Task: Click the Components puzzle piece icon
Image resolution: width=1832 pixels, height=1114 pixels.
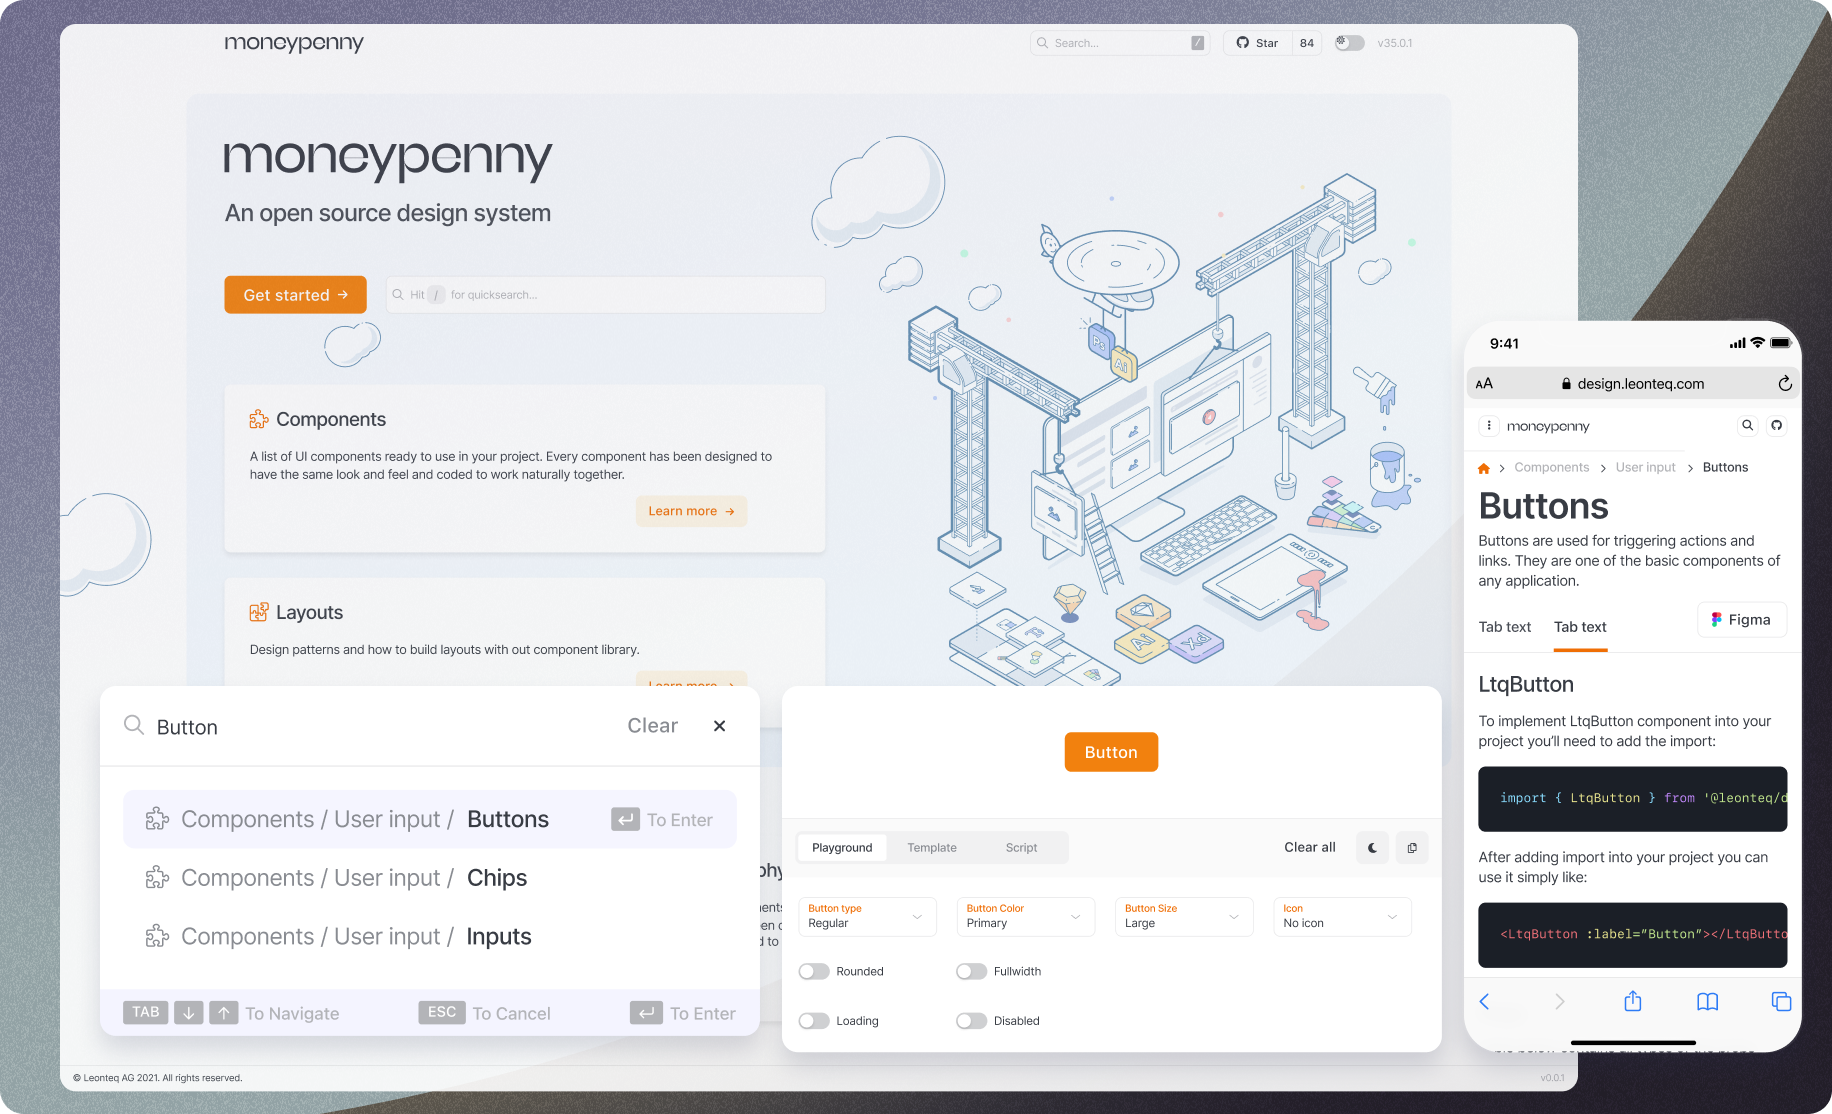Action: coord(259,419)
